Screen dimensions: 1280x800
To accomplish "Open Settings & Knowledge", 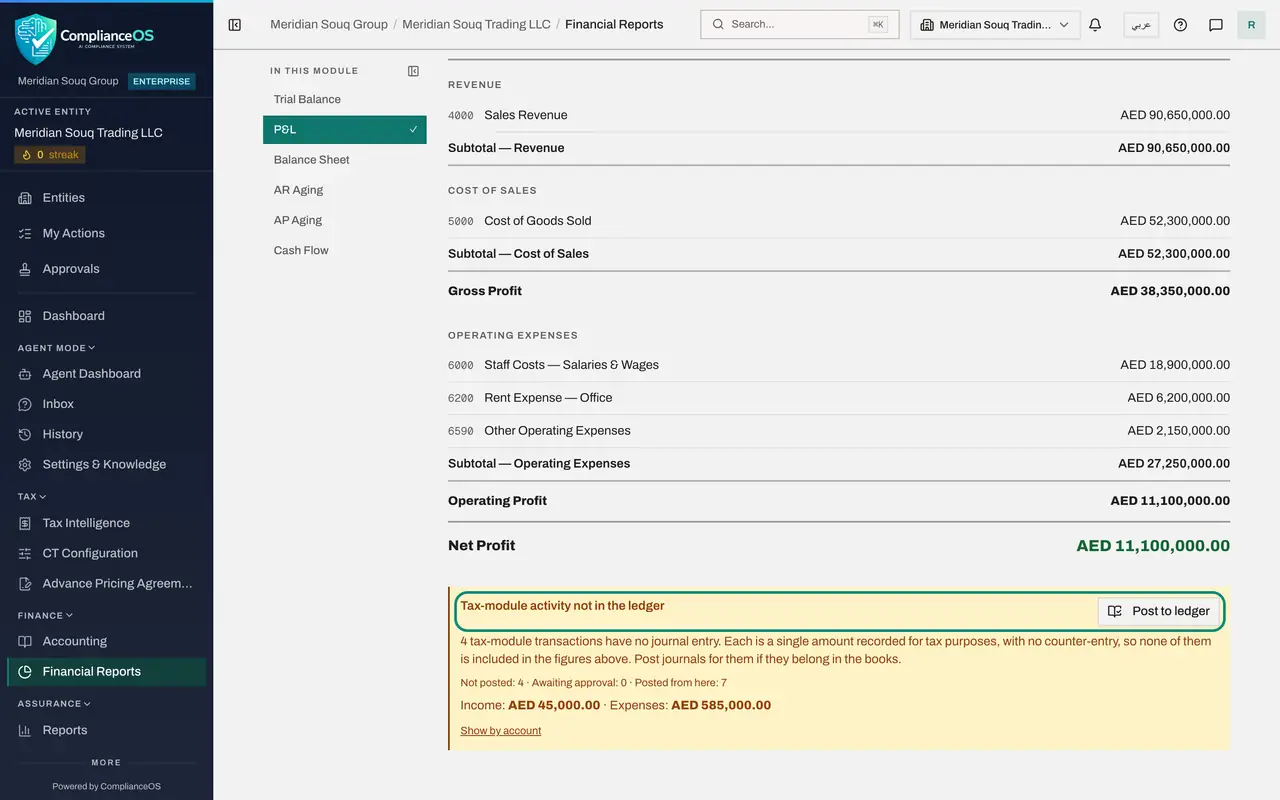I will 106,464.
